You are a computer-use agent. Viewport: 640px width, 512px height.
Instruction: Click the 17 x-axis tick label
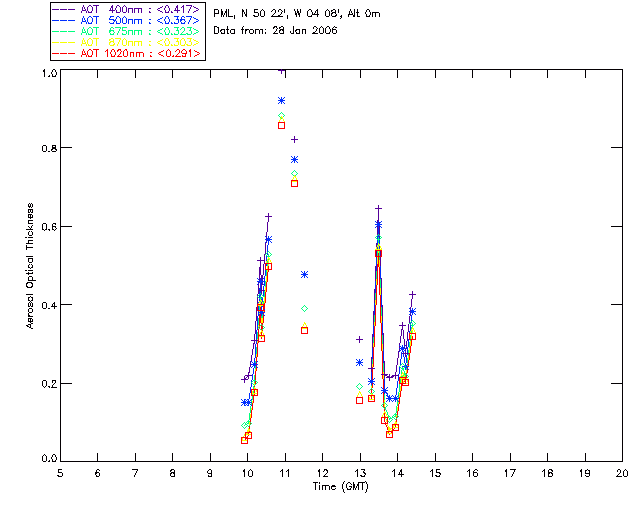[x=510, y=473]
